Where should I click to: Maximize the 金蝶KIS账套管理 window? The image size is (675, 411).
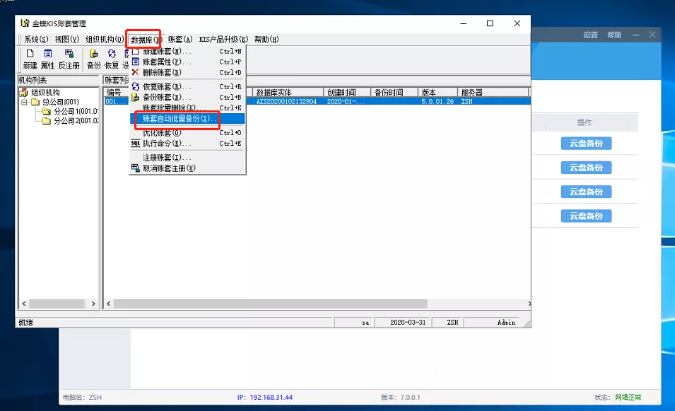click(490, 23)
